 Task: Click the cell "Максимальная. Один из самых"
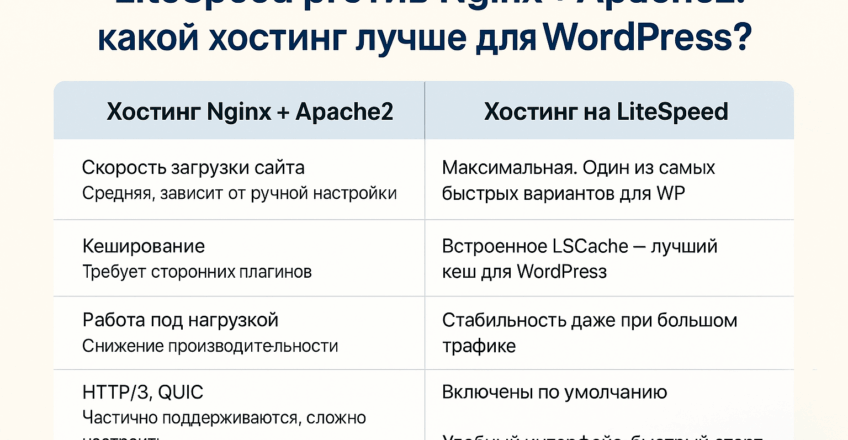point(578,168)
